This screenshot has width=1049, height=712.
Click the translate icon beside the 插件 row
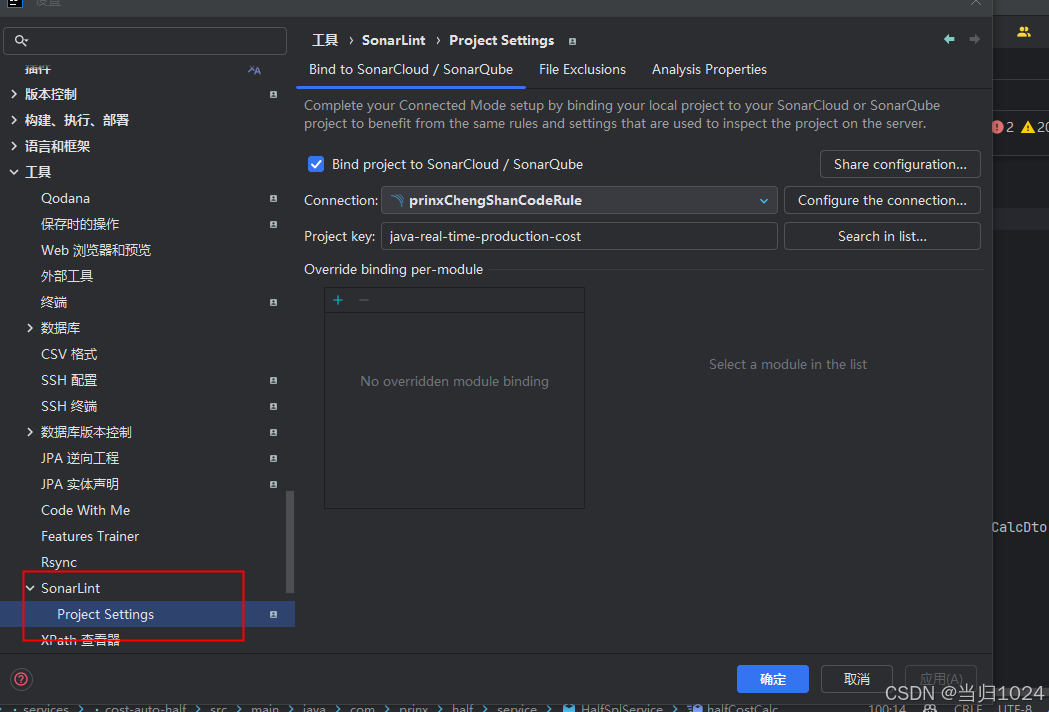(254, 70)
